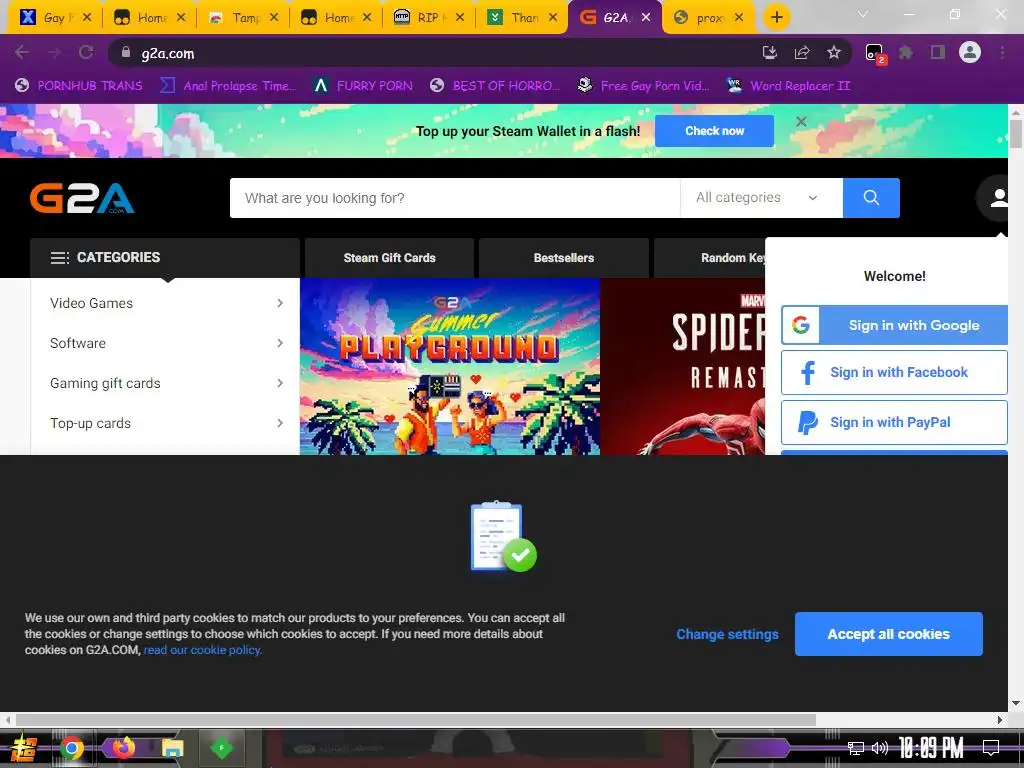The image size is (1024, 768).
Task: Open the read our cookie policy link
Action: [203, 650]
